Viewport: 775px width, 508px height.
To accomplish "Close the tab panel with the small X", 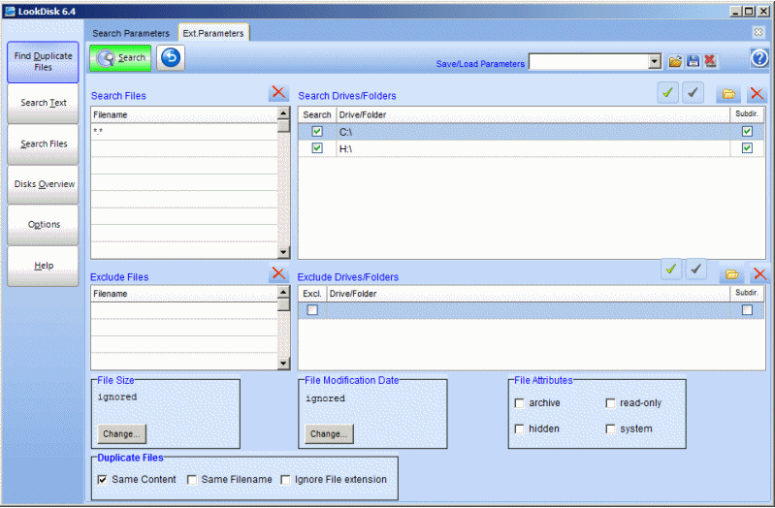I will 758,32.
